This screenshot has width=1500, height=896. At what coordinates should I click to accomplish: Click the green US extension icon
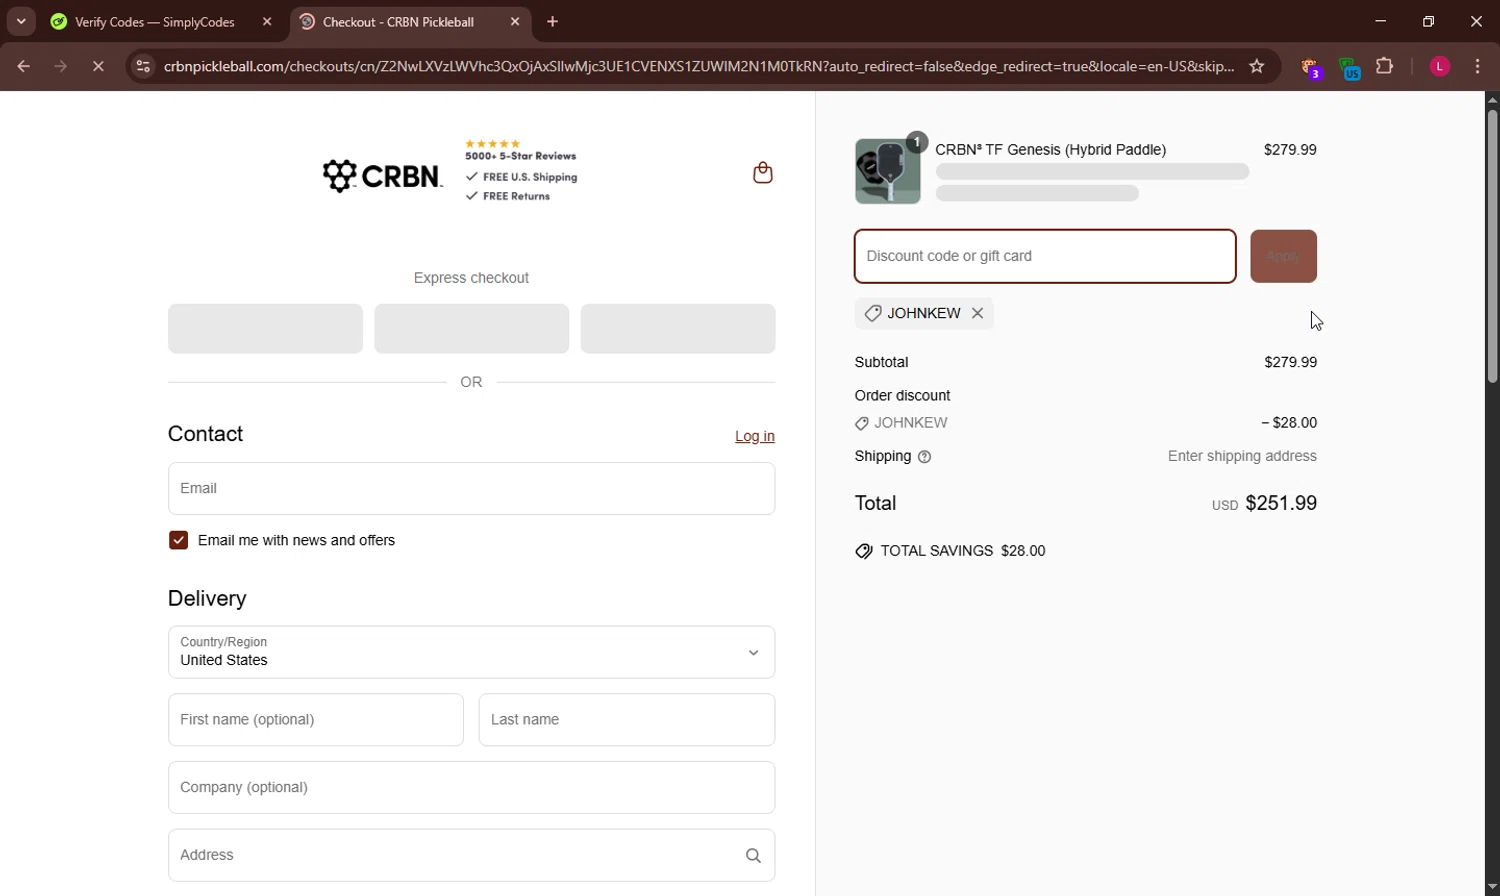click(1349, 68)
